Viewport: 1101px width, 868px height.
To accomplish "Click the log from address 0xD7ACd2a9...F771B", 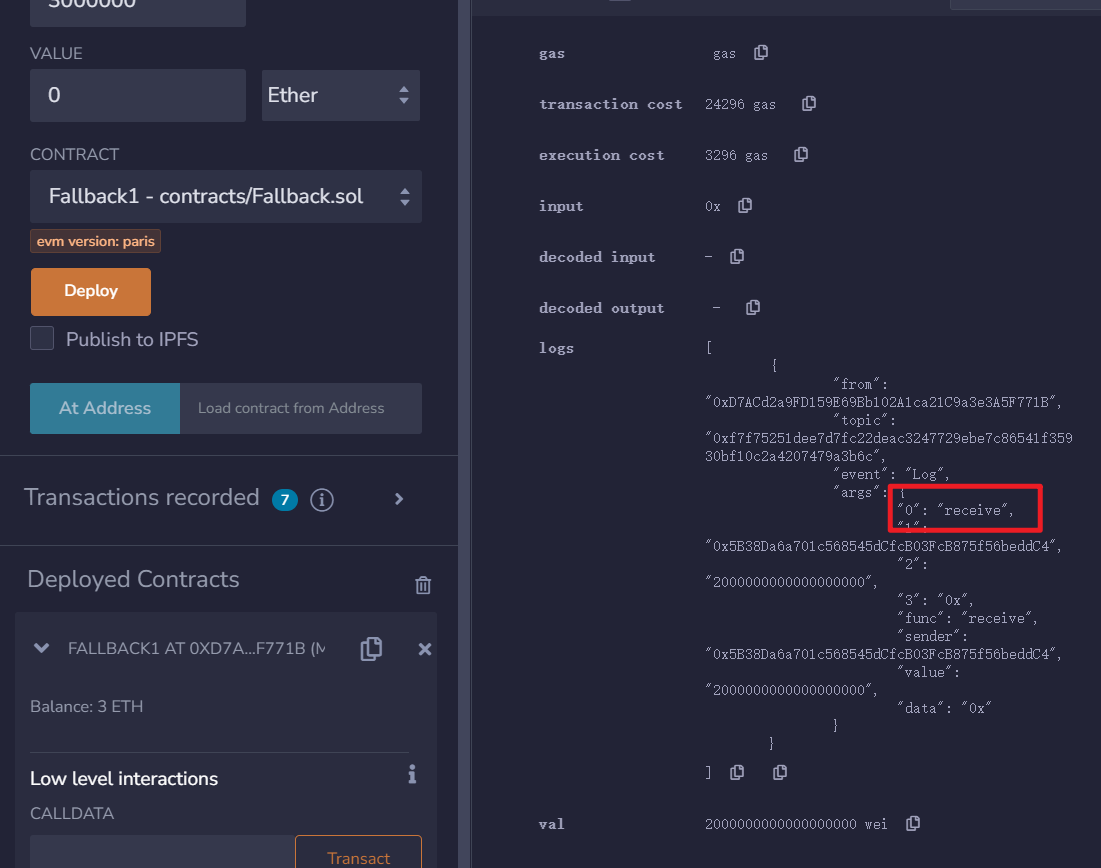I will coord(883,402).
